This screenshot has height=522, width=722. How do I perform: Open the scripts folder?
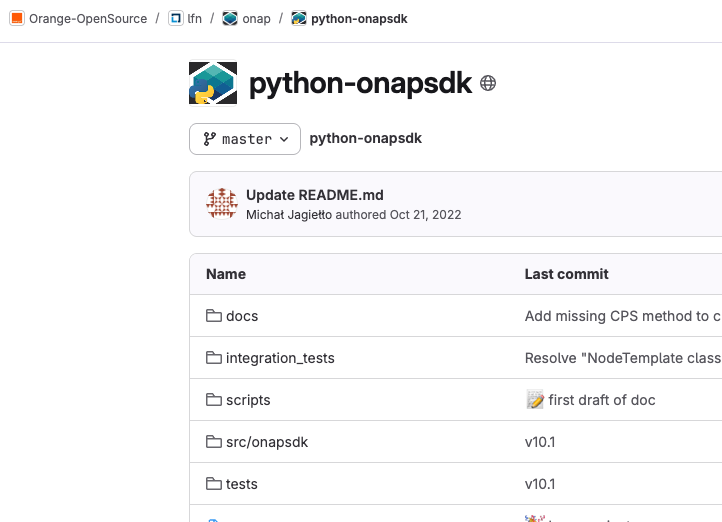click(248, 400)
